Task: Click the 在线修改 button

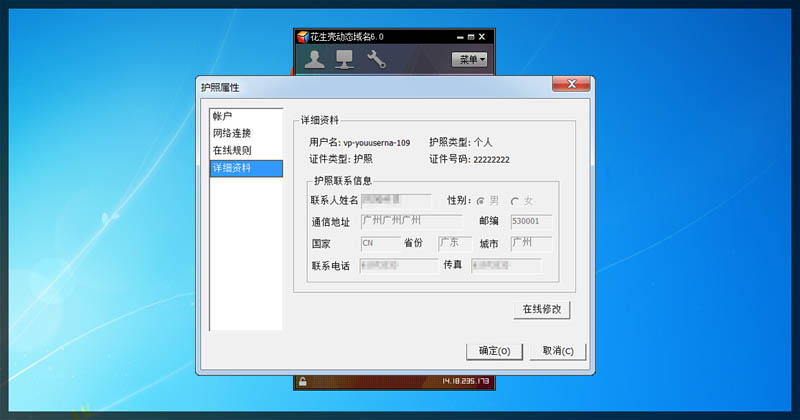Action: click(541, 309)
